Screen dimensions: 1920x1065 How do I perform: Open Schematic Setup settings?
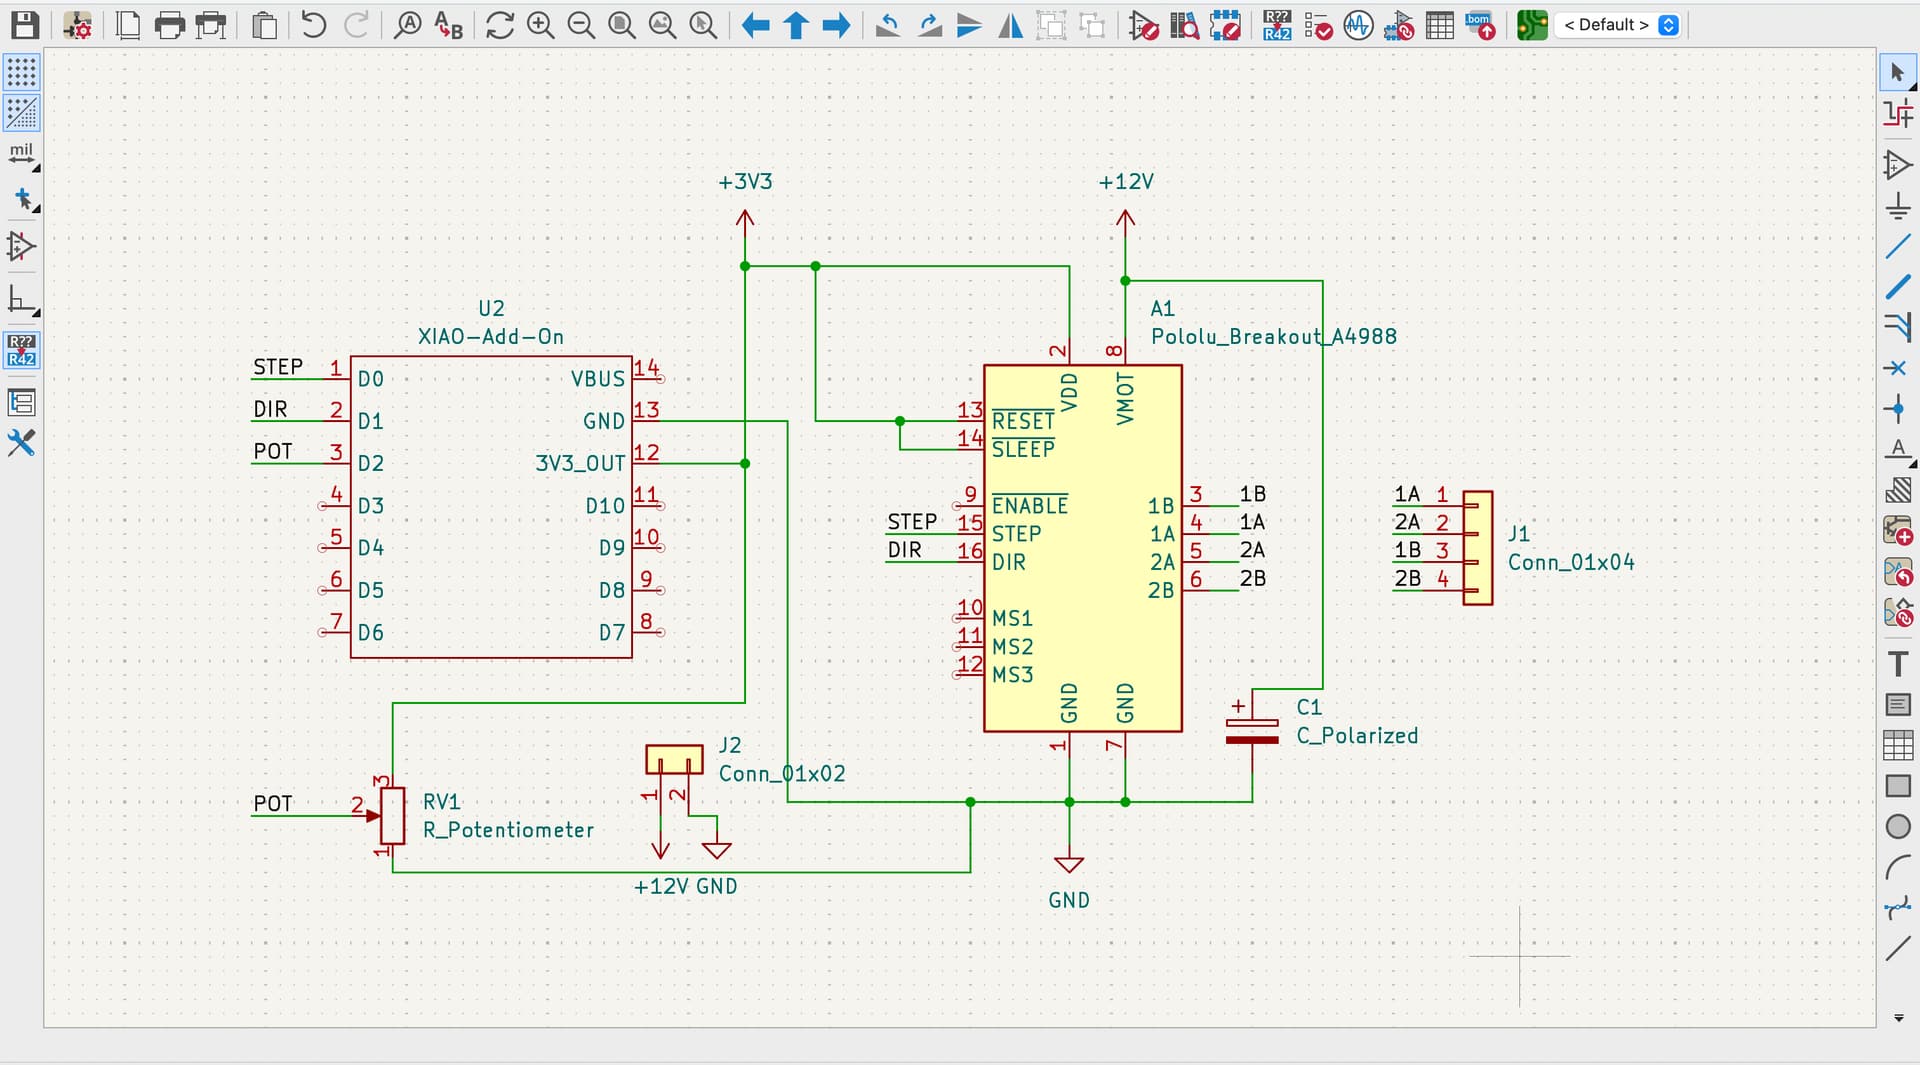(77, 25)
